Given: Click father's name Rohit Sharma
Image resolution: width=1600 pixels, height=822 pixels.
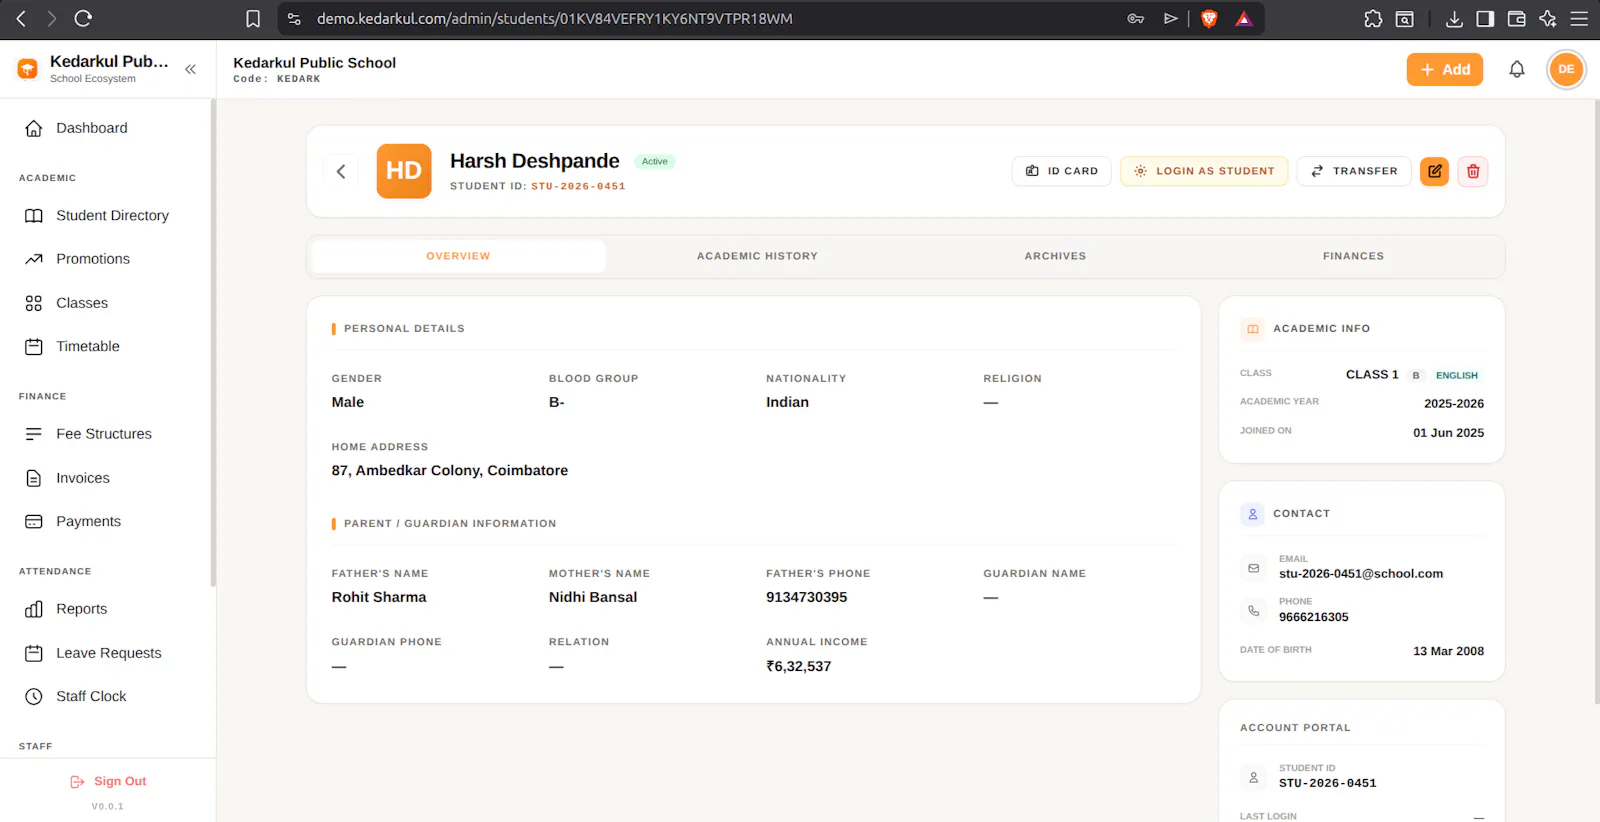Looking at the screenshot, I should (x=379, y=597).
